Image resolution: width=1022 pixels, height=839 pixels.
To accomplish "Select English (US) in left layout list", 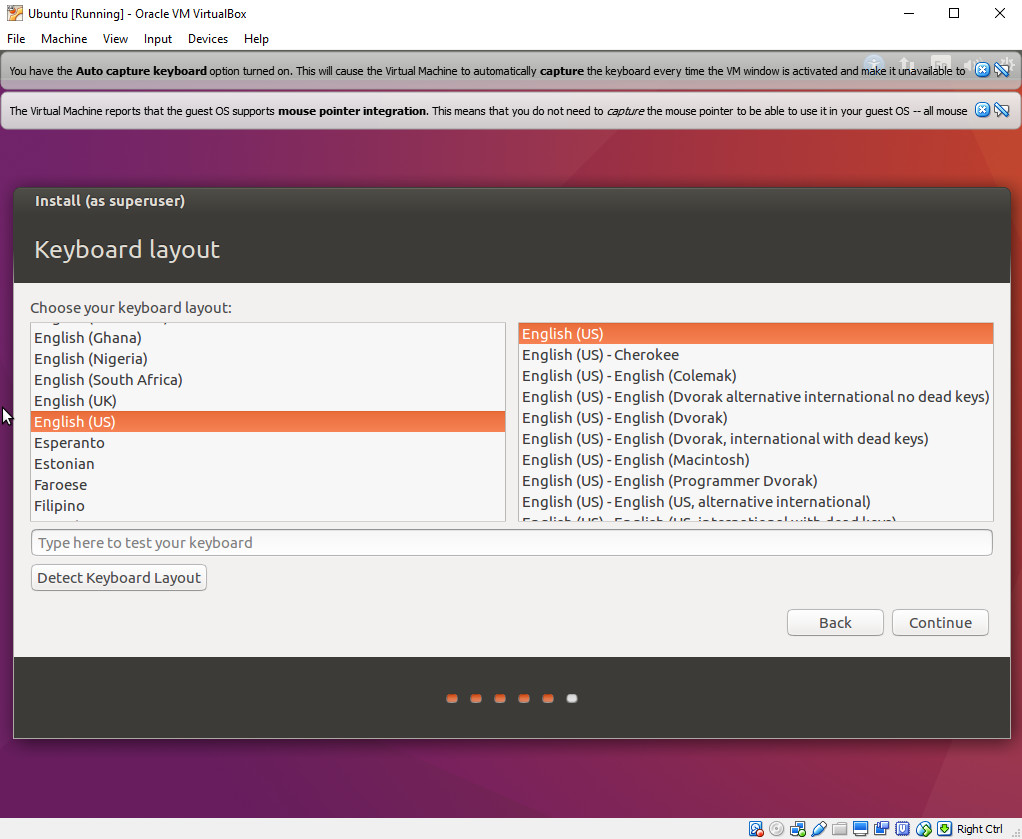I will click(268, 422).
